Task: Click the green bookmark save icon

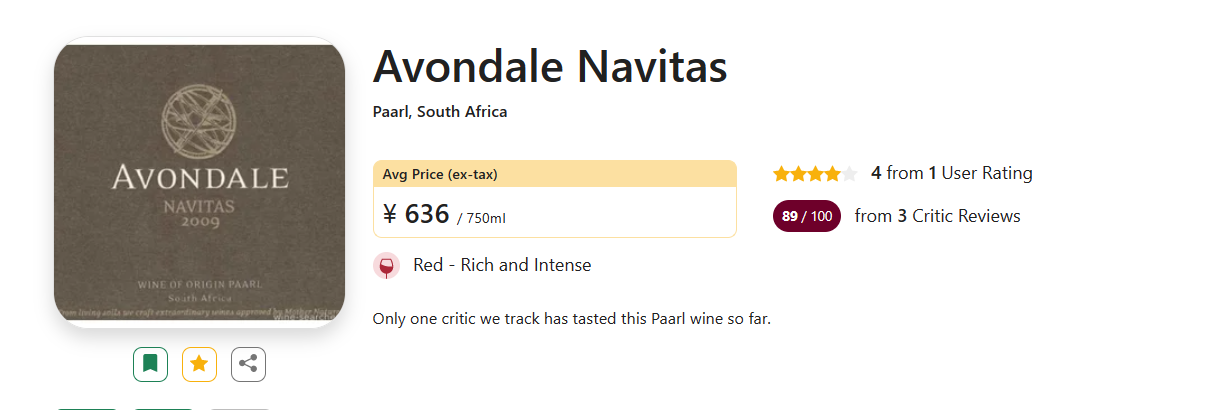Action: tap(150, 364)
